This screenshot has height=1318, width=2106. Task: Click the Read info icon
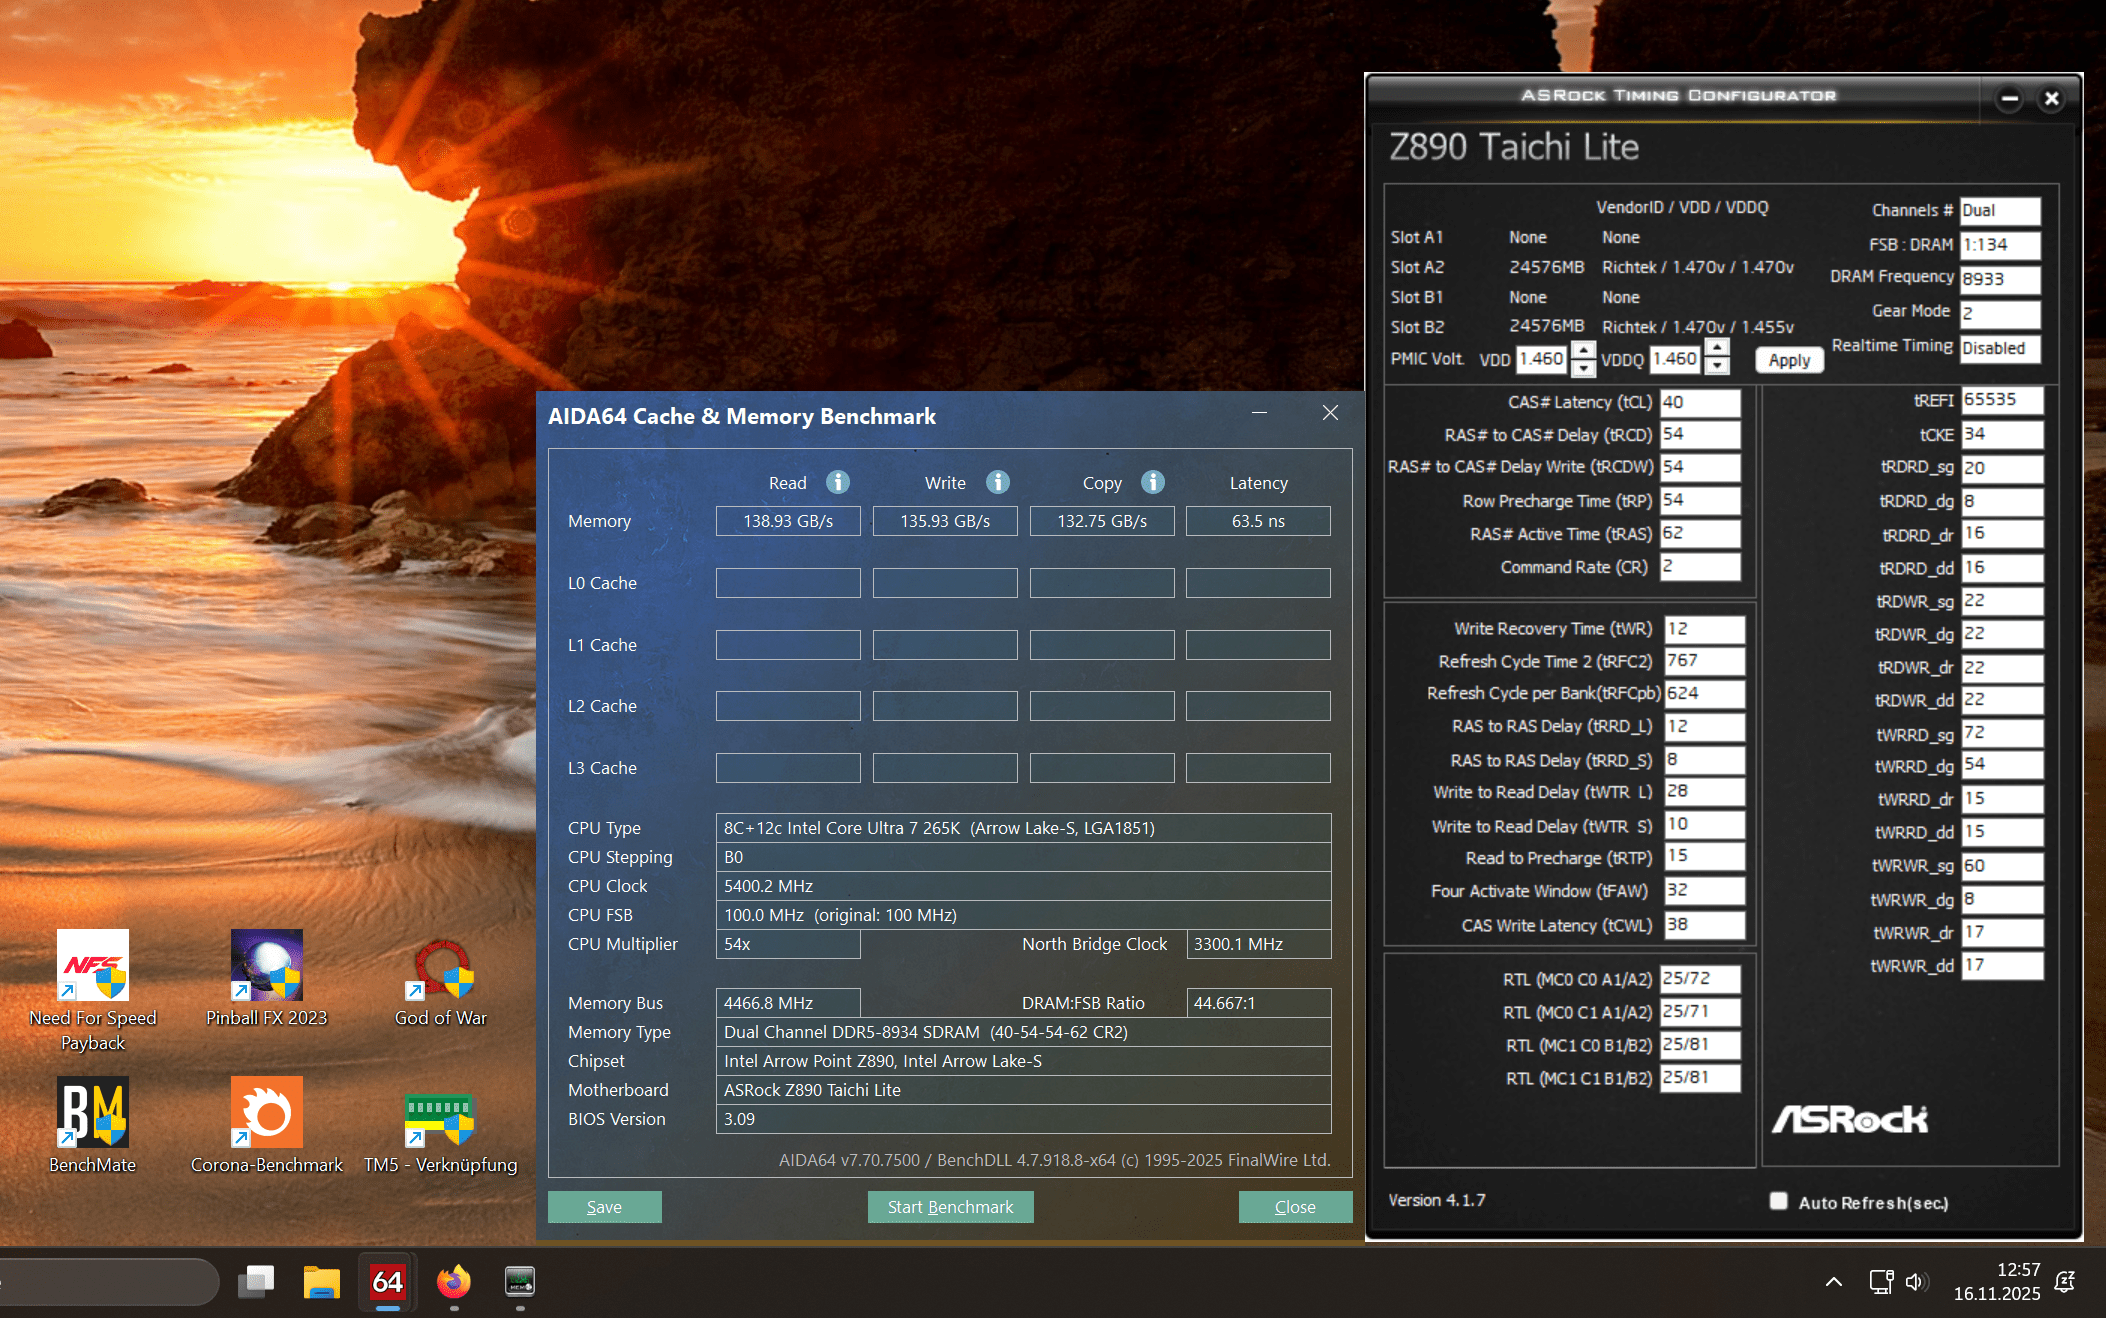(838, 483)
